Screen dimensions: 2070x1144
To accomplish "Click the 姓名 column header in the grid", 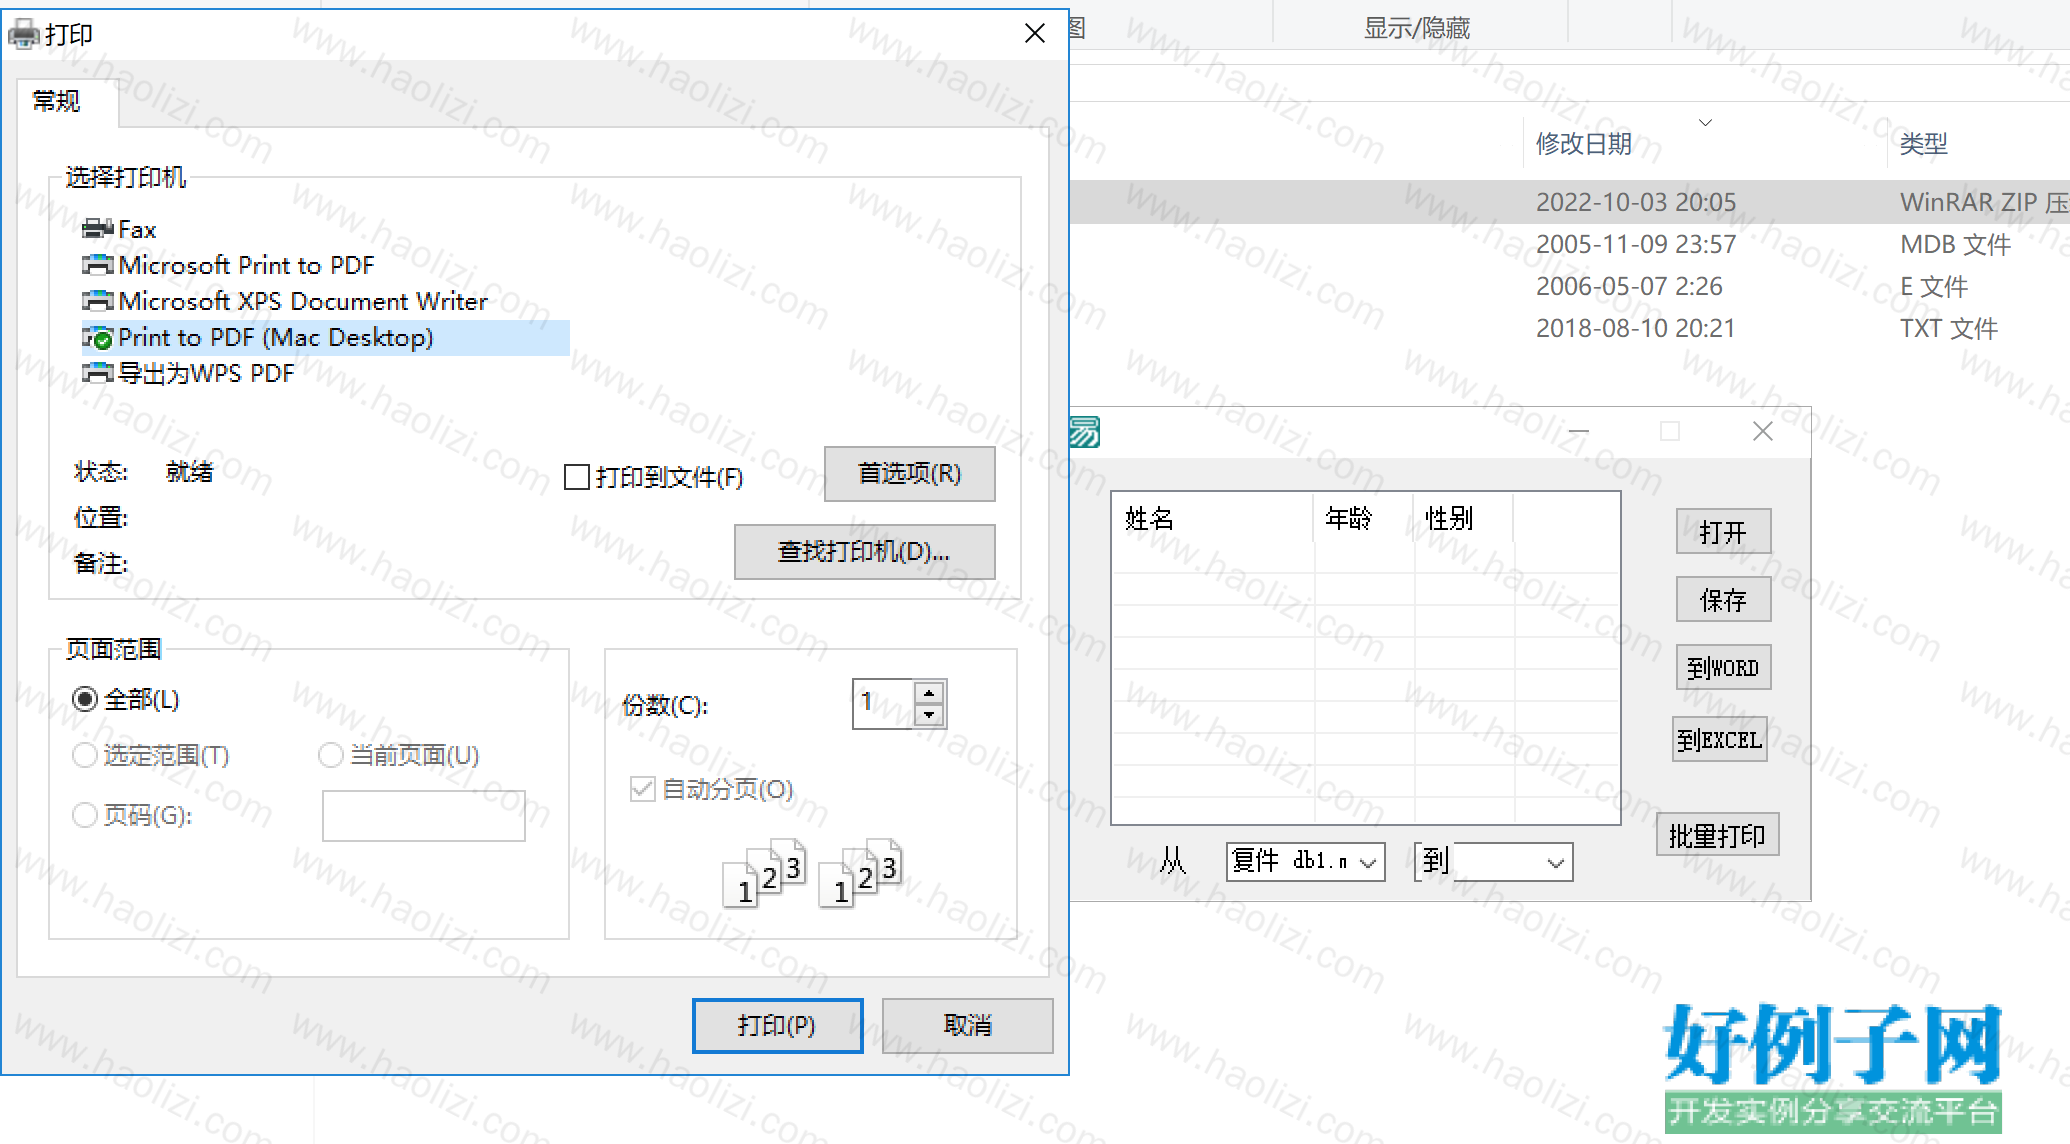I will (x=1213, y=518).
